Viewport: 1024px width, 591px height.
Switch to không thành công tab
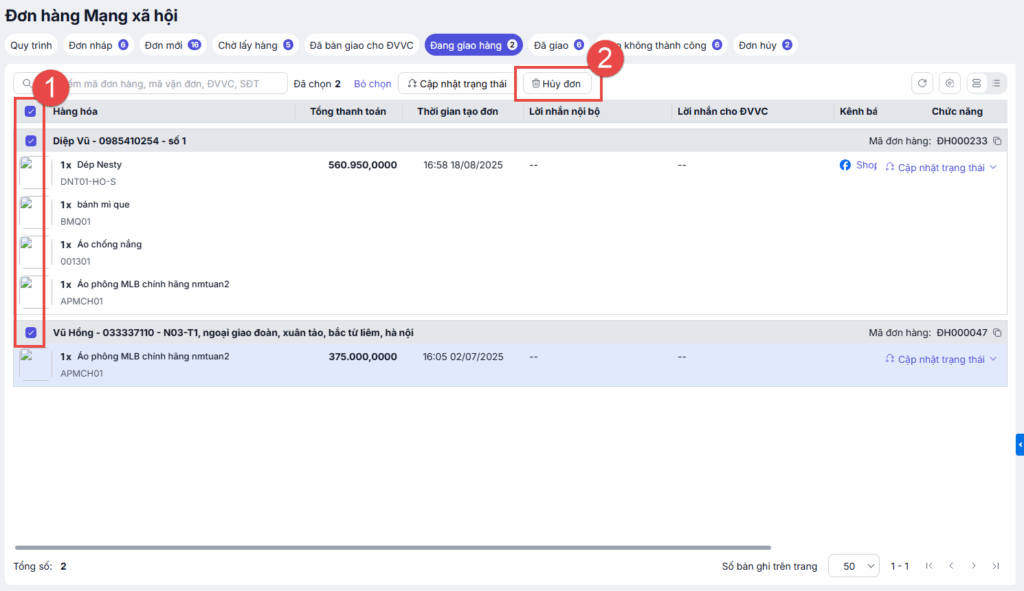click(666, 45)
